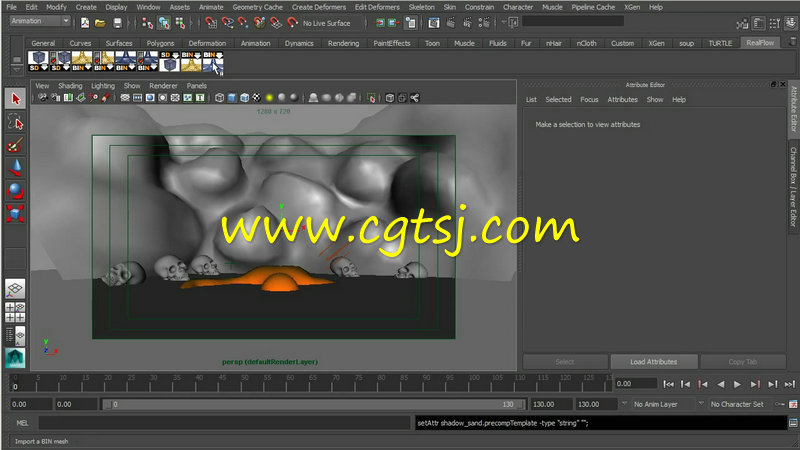Play animation backwards
Image resolution: width=800 pixels, height=450 pixels.
coord(720,384)
